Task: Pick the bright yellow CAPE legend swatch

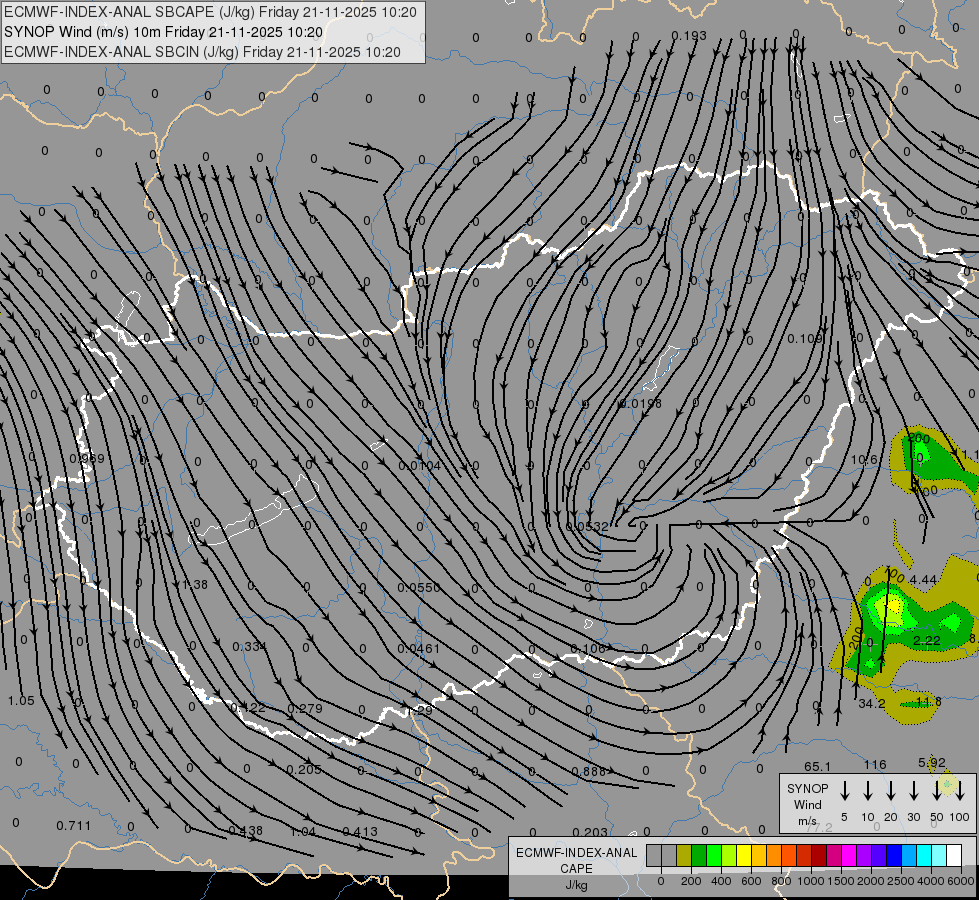Action: (x=744, y=855)
